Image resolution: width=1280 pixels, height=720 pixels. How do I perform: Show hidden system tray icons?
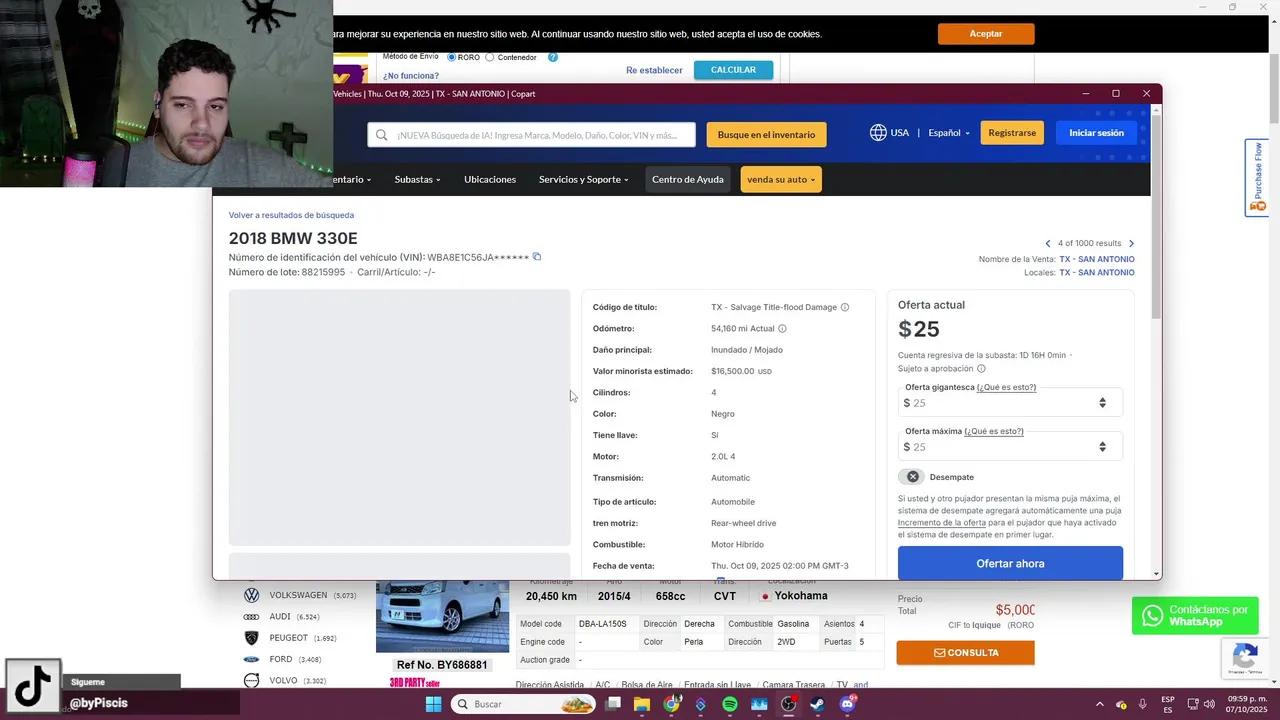coord(1100,704)
